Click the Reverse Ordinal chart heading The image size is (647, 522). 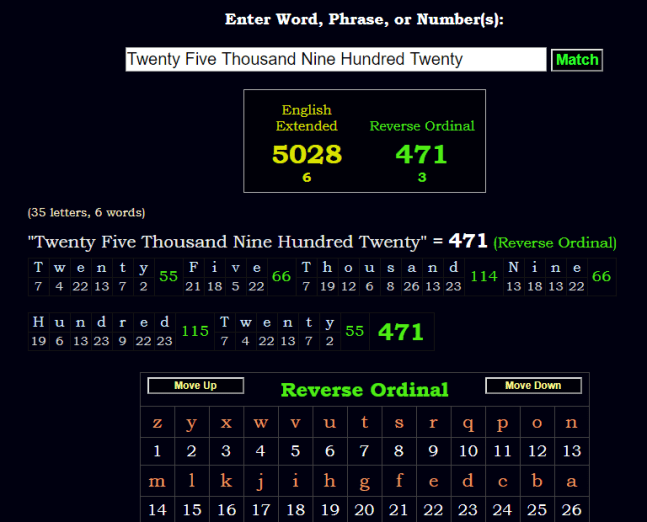pos(364,390)
